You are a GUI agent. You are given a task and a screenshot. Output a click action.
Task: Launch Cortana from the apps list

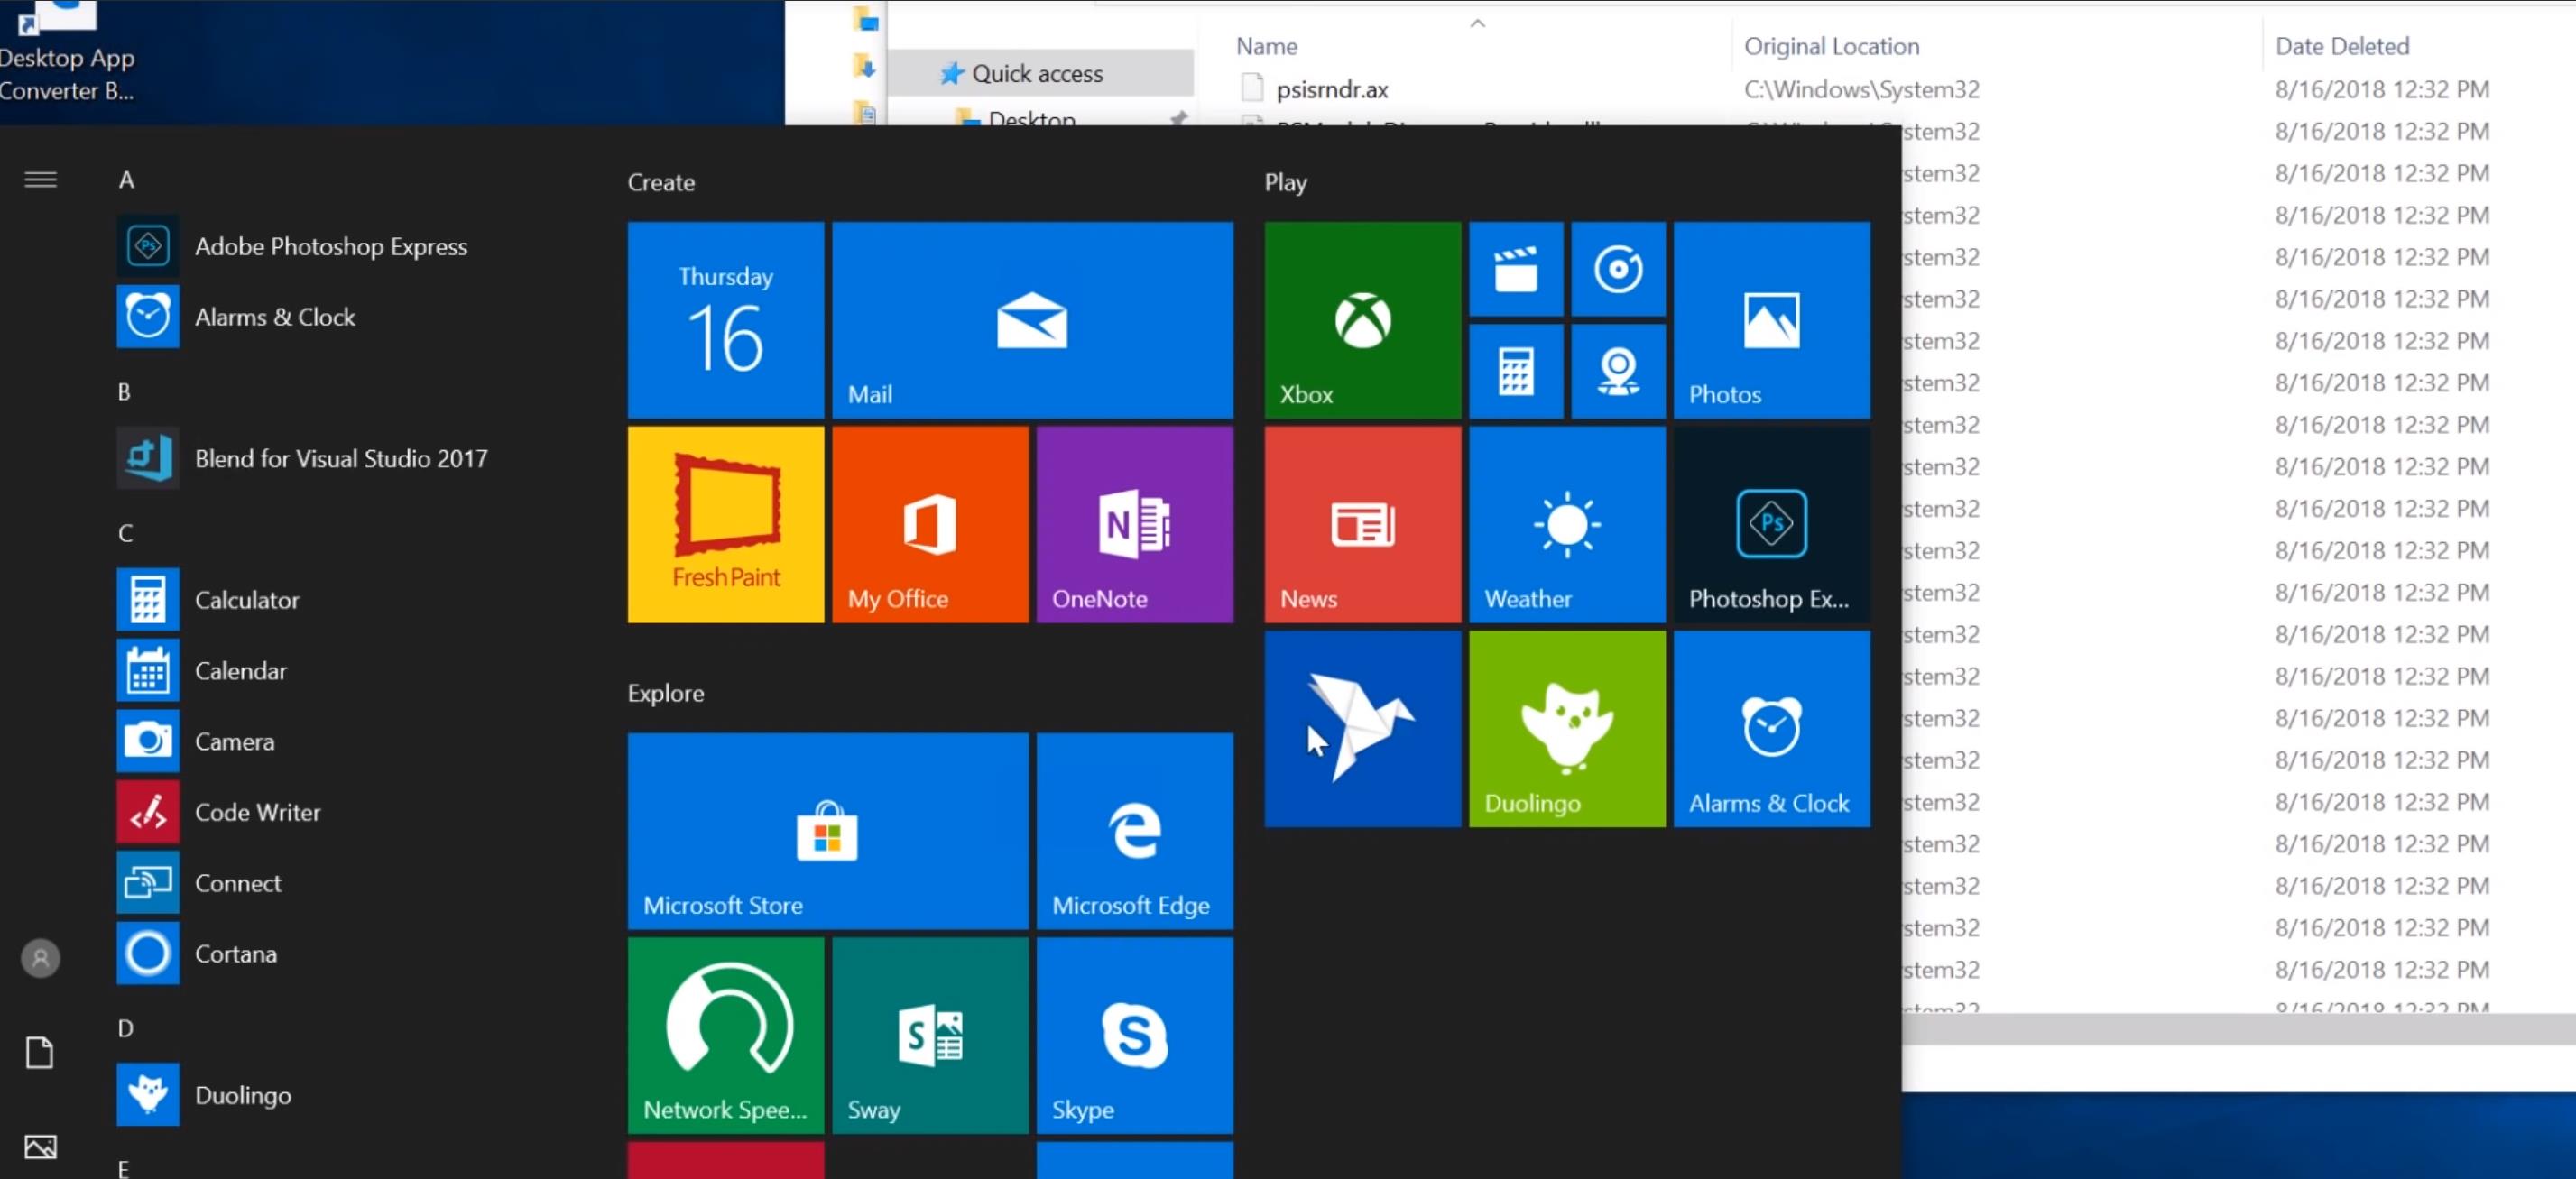(x=236, y=953)
